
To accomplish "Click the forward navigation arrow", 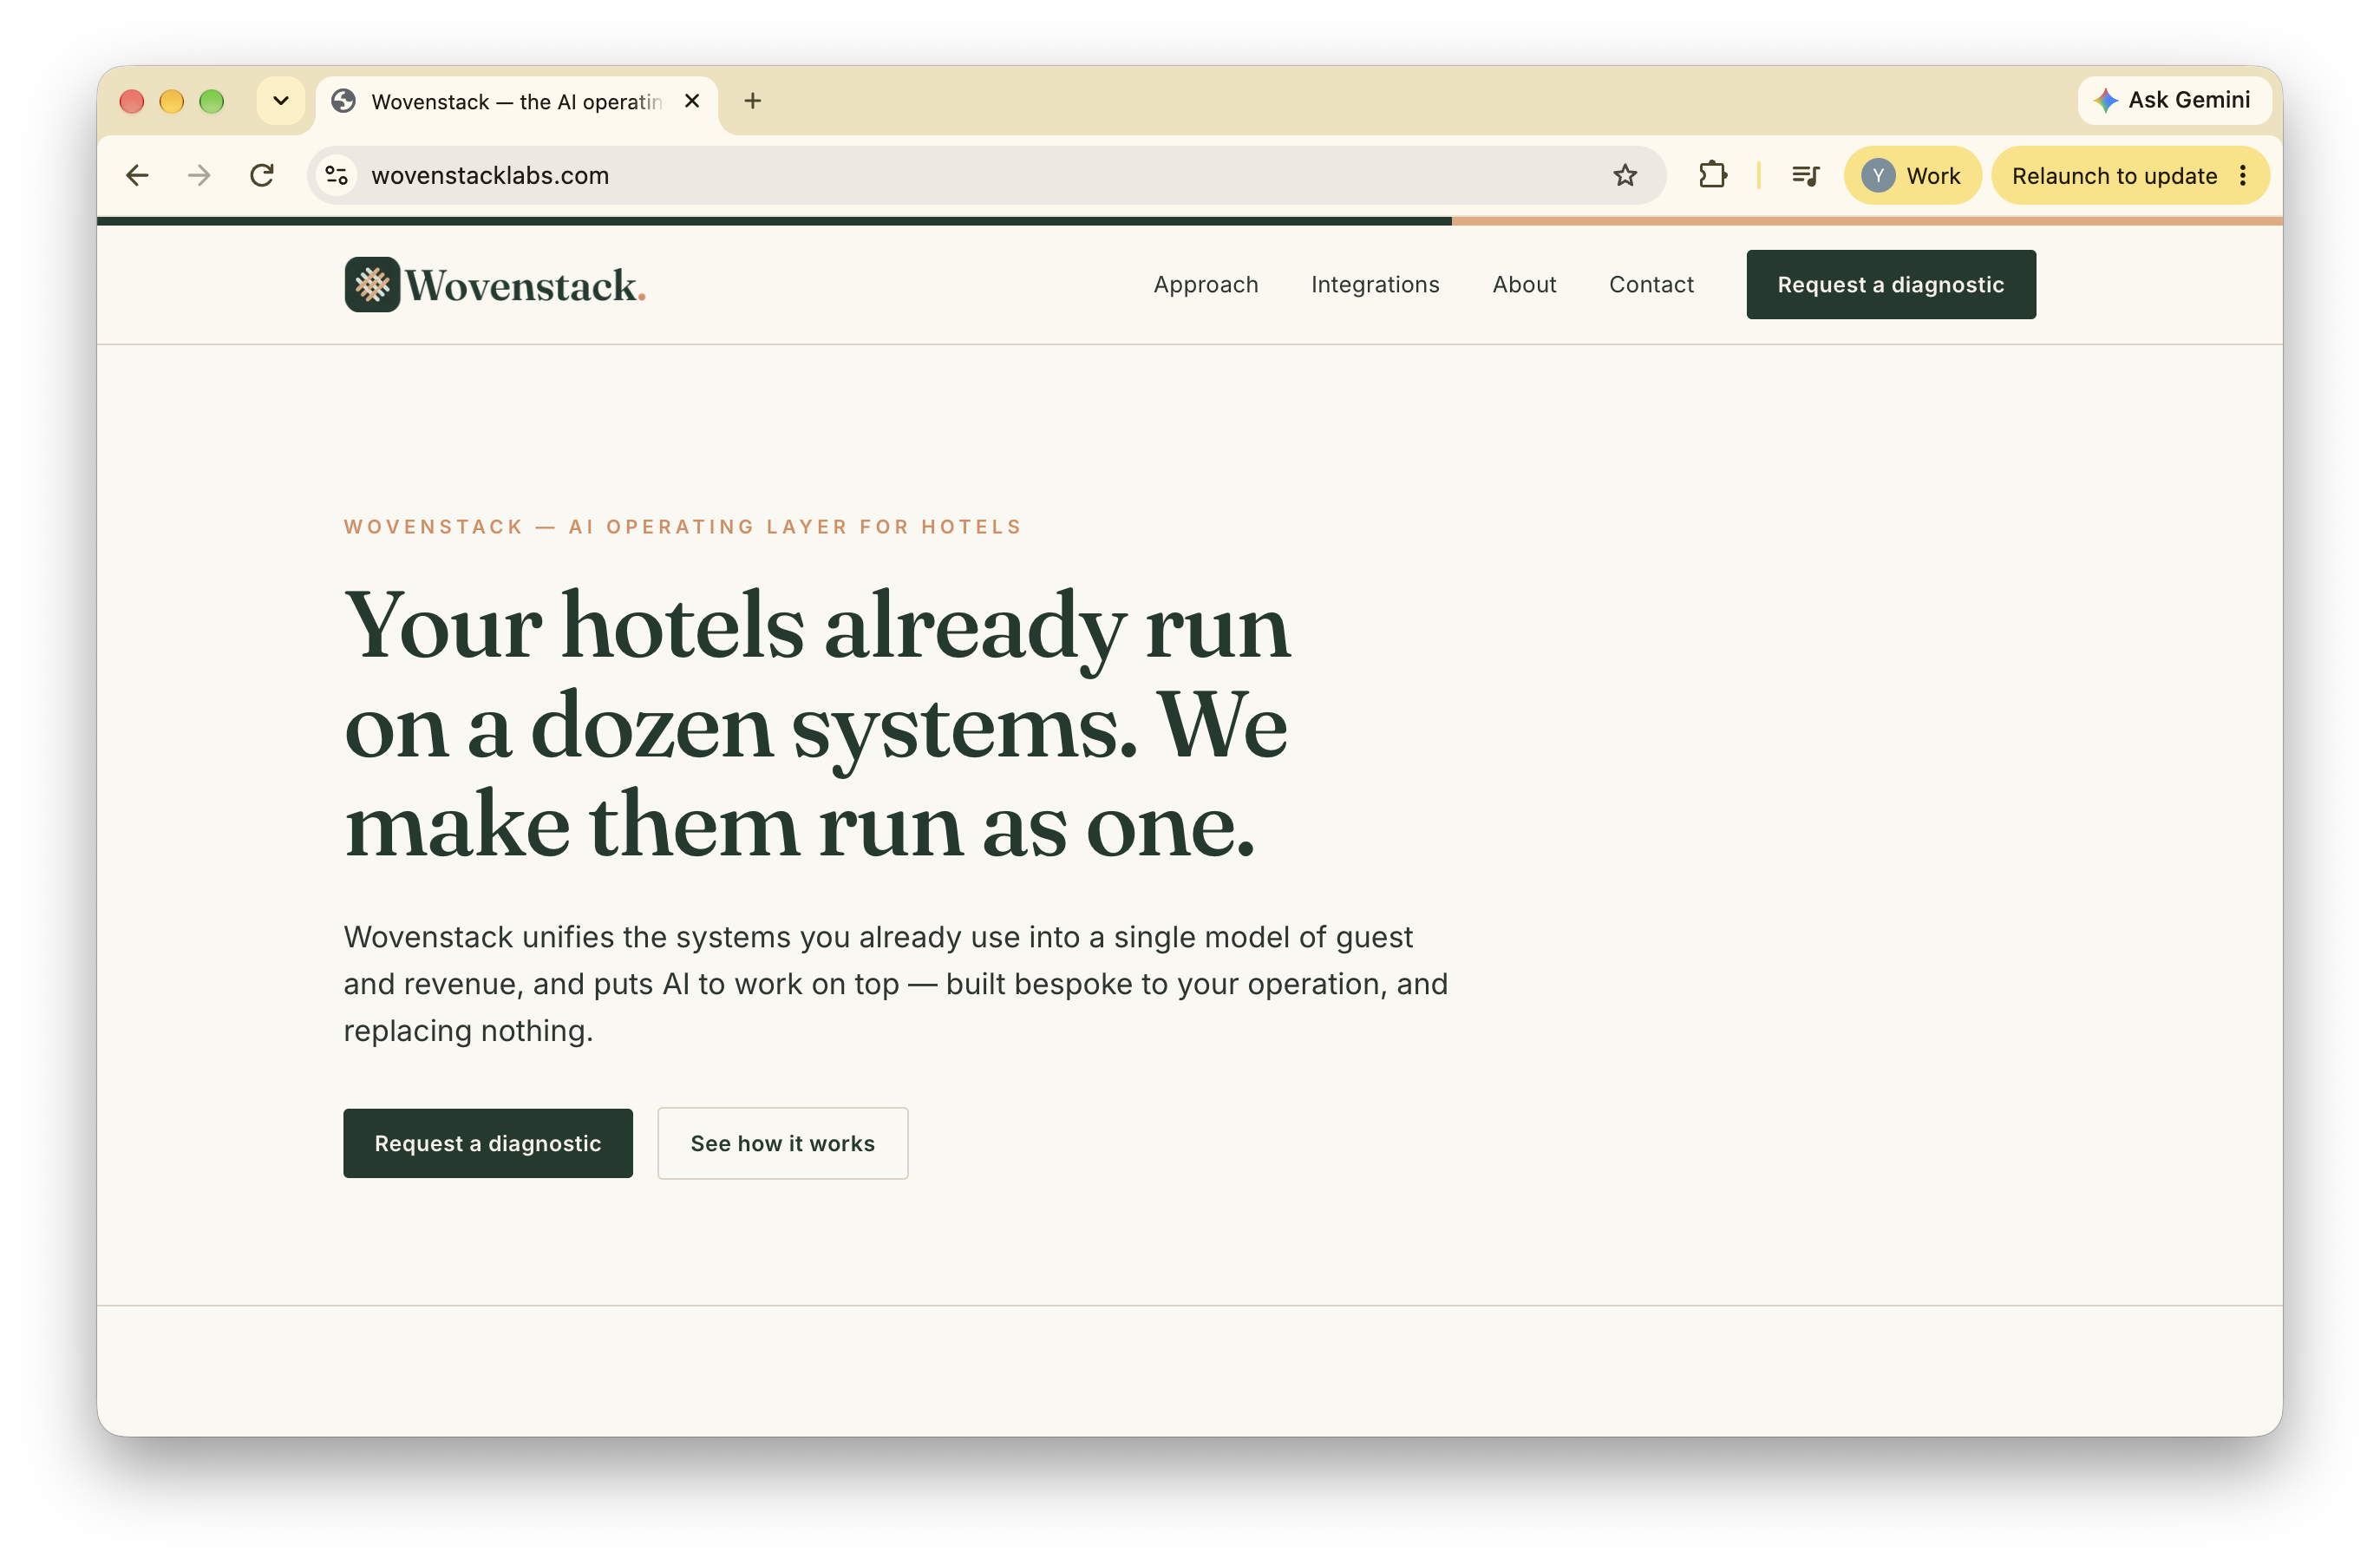I will [199, 176].
